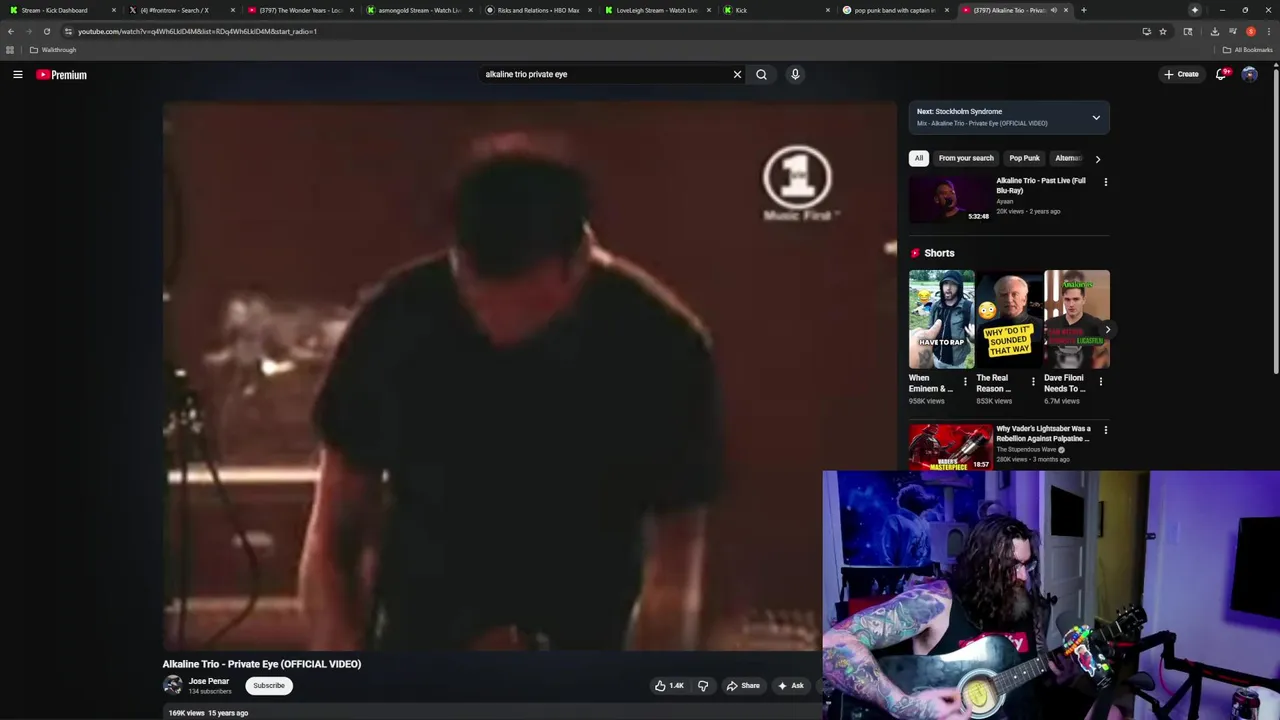
Task: Open options for Vader's Lightsaber video
Action: coord(1105,430)
